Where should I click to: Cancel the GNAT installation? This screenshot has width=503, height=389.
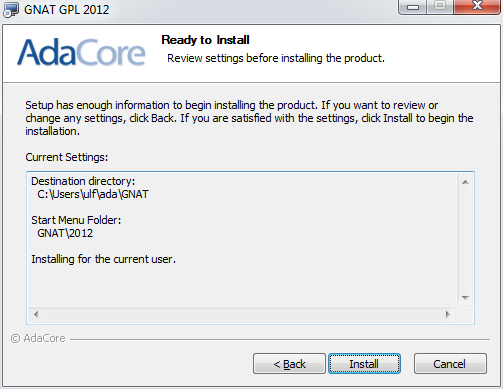(x=450, y=364)
